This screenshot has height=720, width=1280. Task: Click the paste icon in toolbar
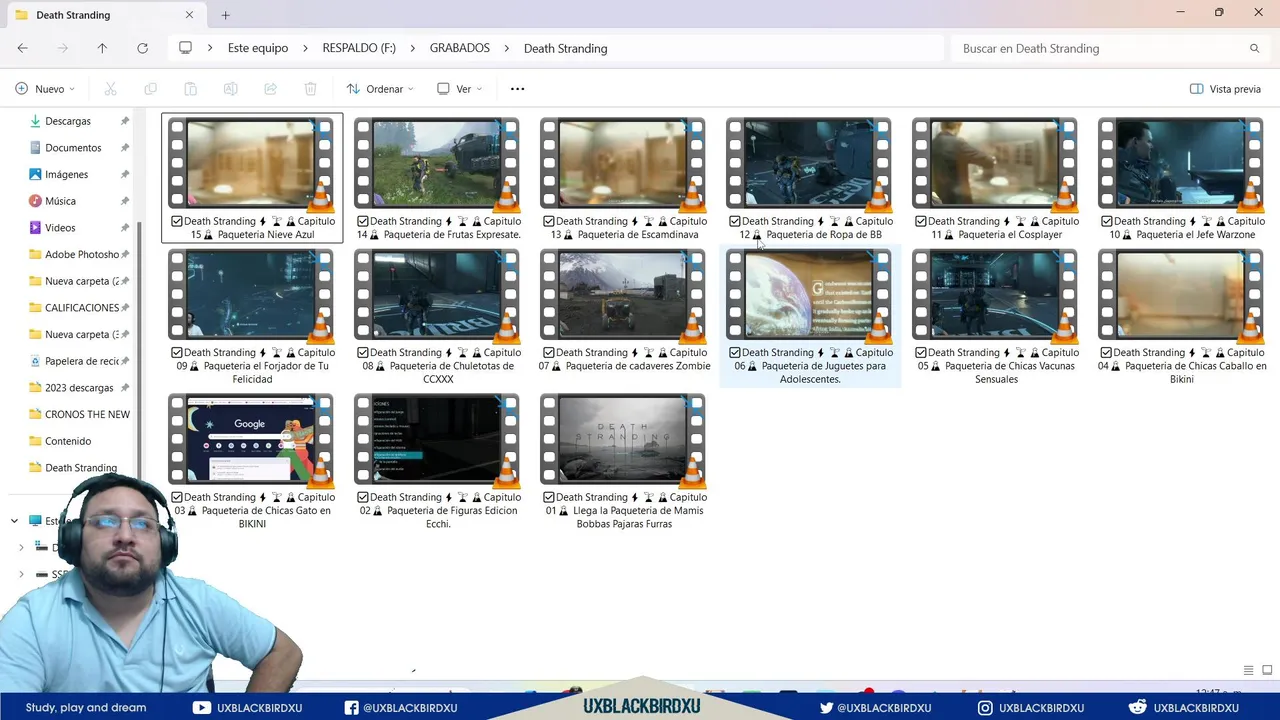[190, 89]
